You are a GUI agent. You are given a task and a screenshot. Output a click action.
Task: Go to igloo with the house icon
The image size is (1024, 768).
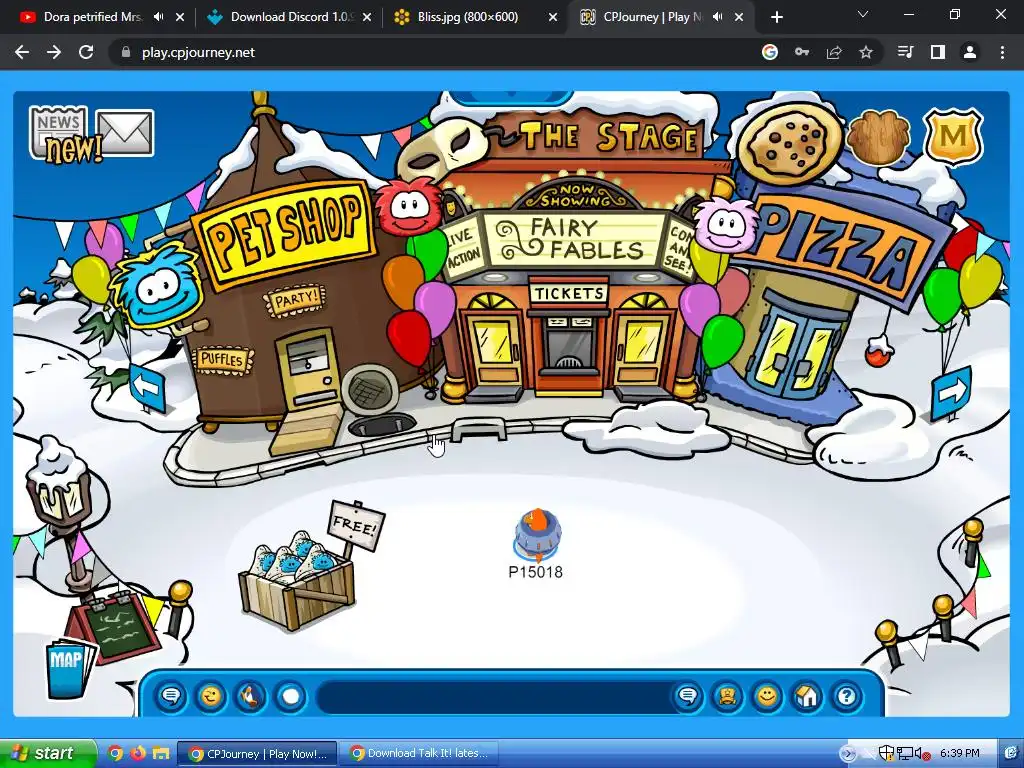807,696
